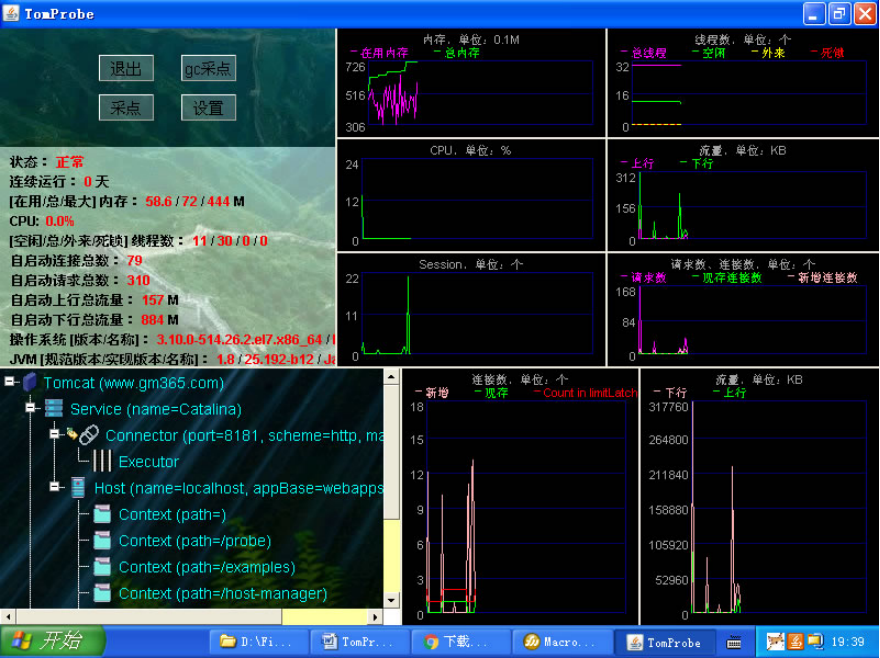
Task: Open the 设置 settings button
Action: tap(208, 107)
